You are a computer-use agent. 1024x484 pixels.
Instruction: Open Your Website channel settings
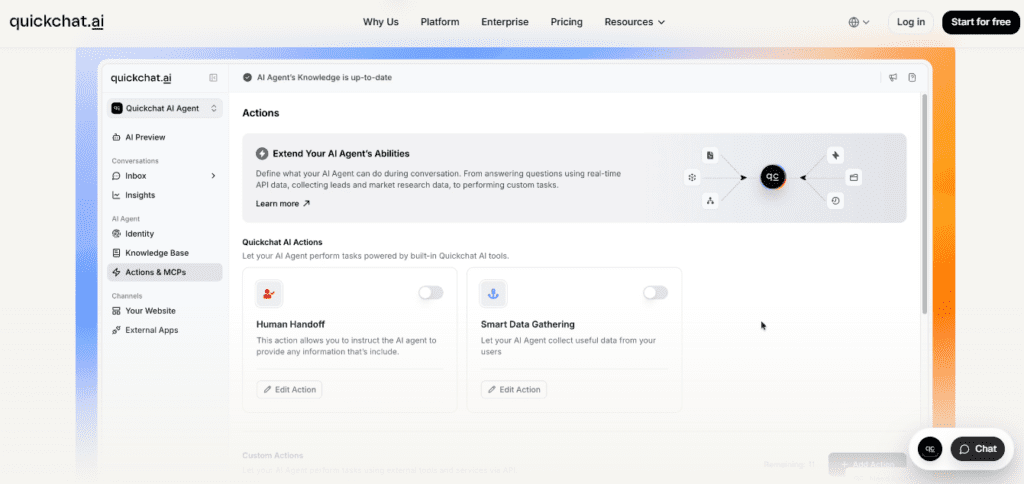tap(165, 311)
